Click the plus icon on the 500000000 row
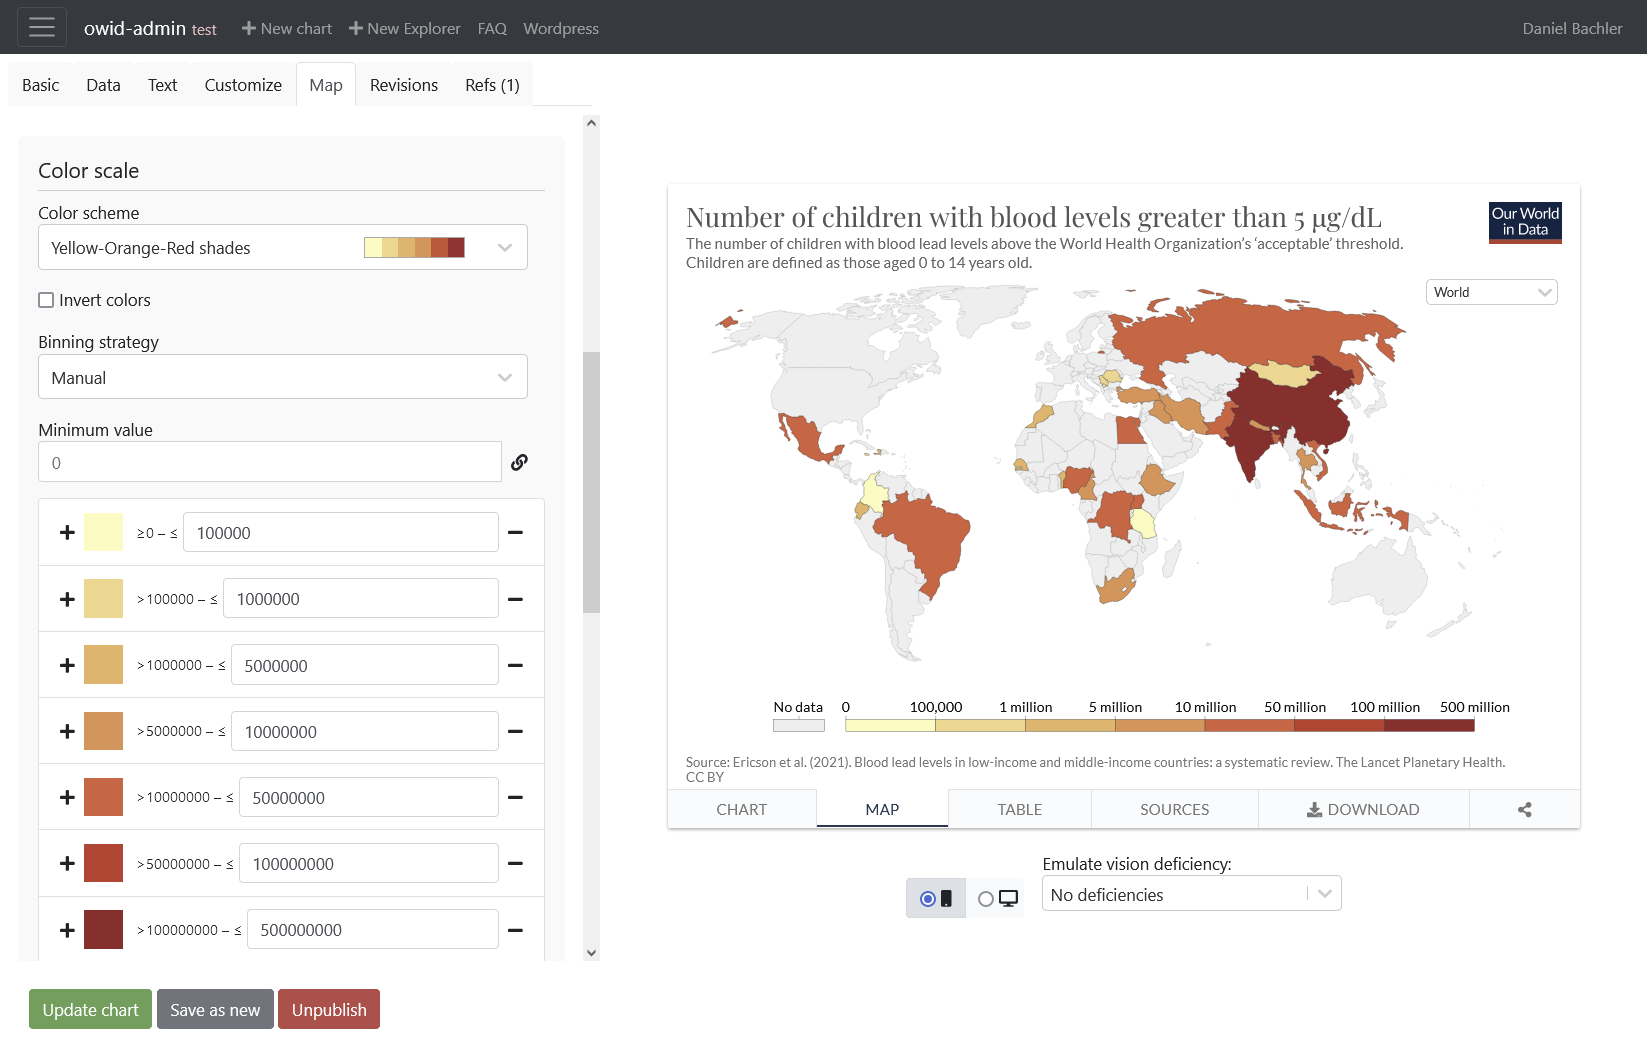1647x1058 pixels. pyautogui.click(x=67, y=929)
